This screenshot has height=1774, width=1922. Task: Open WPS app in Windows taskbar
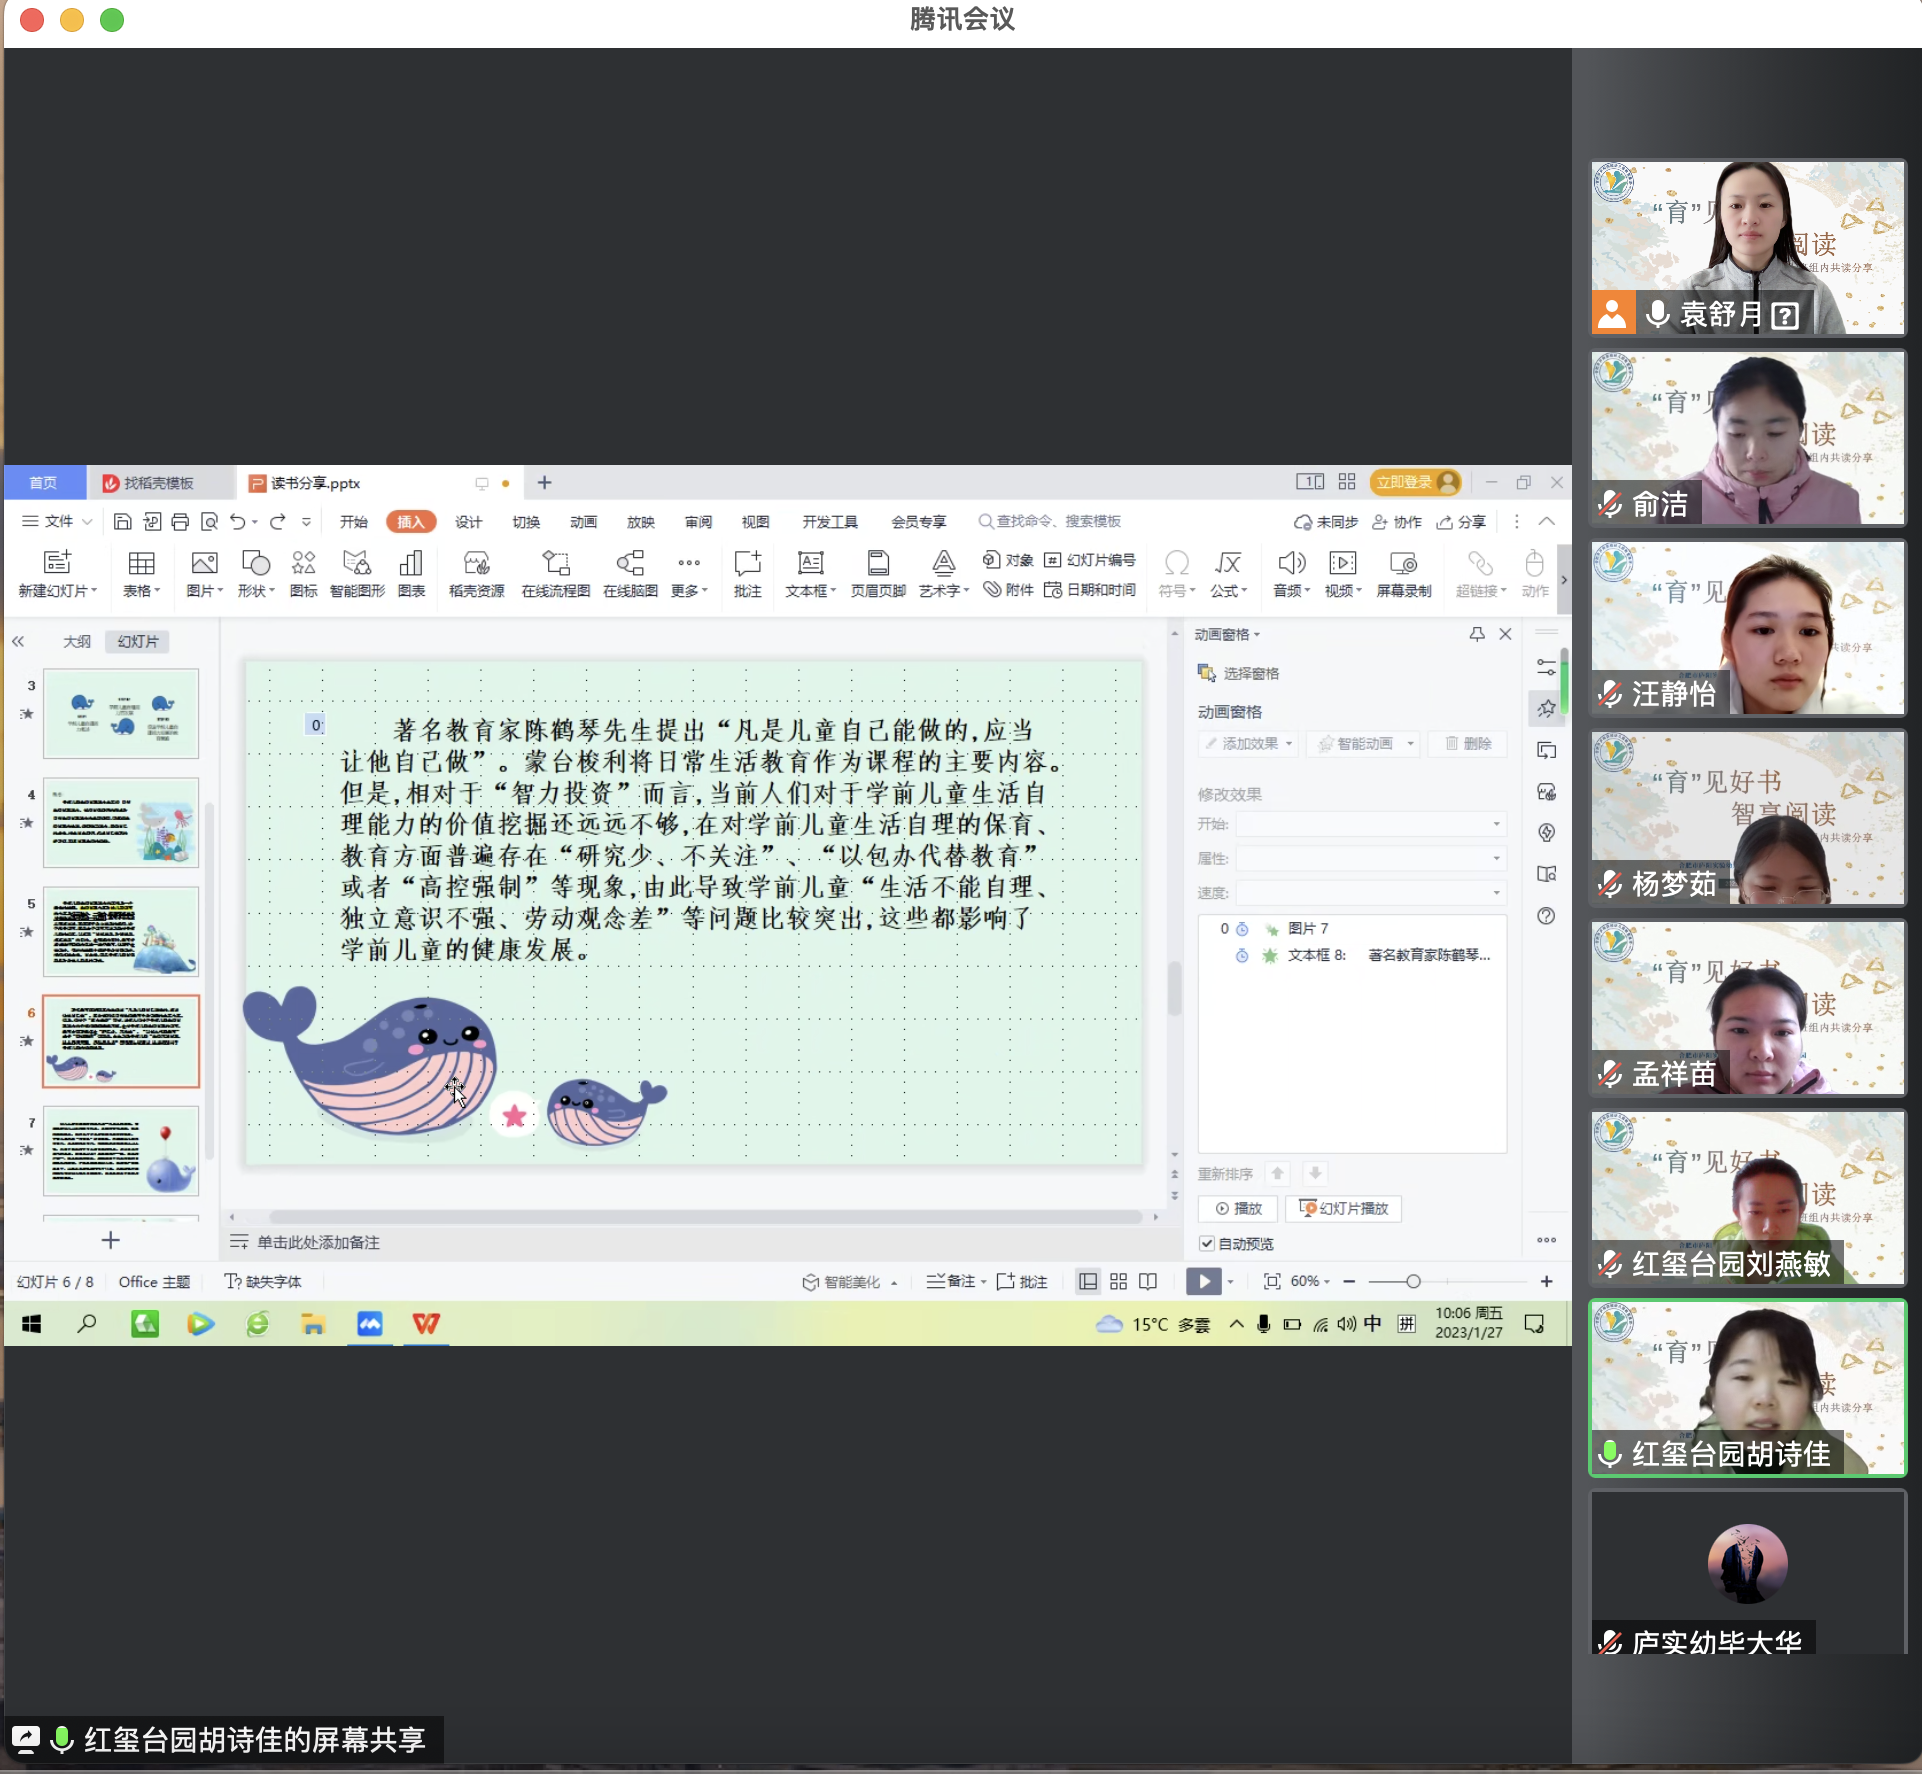(x=426, y=1324)
